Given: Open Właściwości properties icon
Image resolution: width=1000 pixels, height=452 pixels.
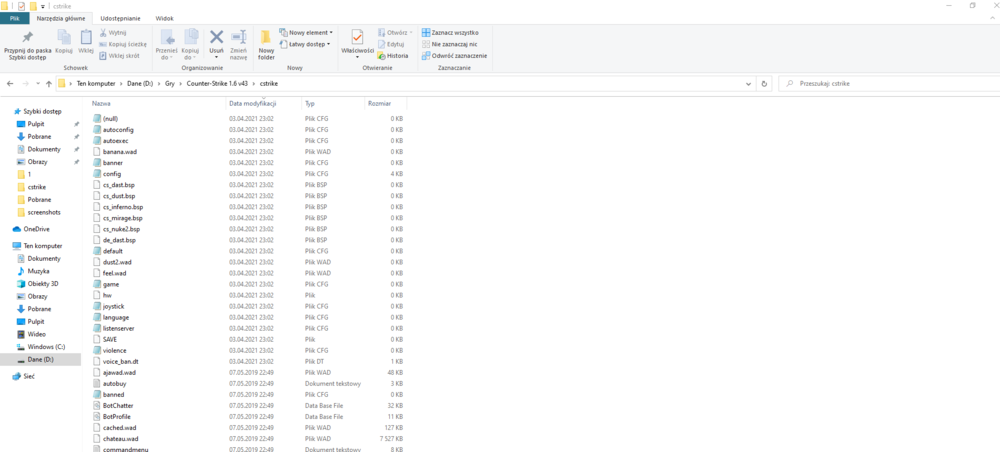Looking at the screenshot, I should (x=357, y=38).
